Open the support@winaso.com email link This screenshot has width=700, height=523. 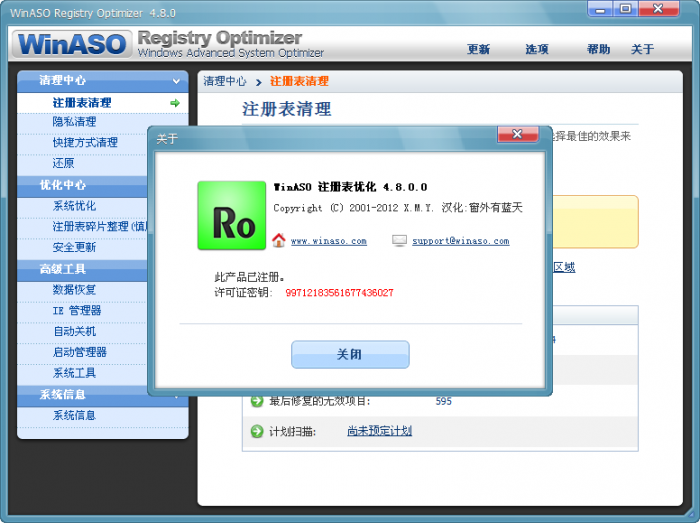461,241
